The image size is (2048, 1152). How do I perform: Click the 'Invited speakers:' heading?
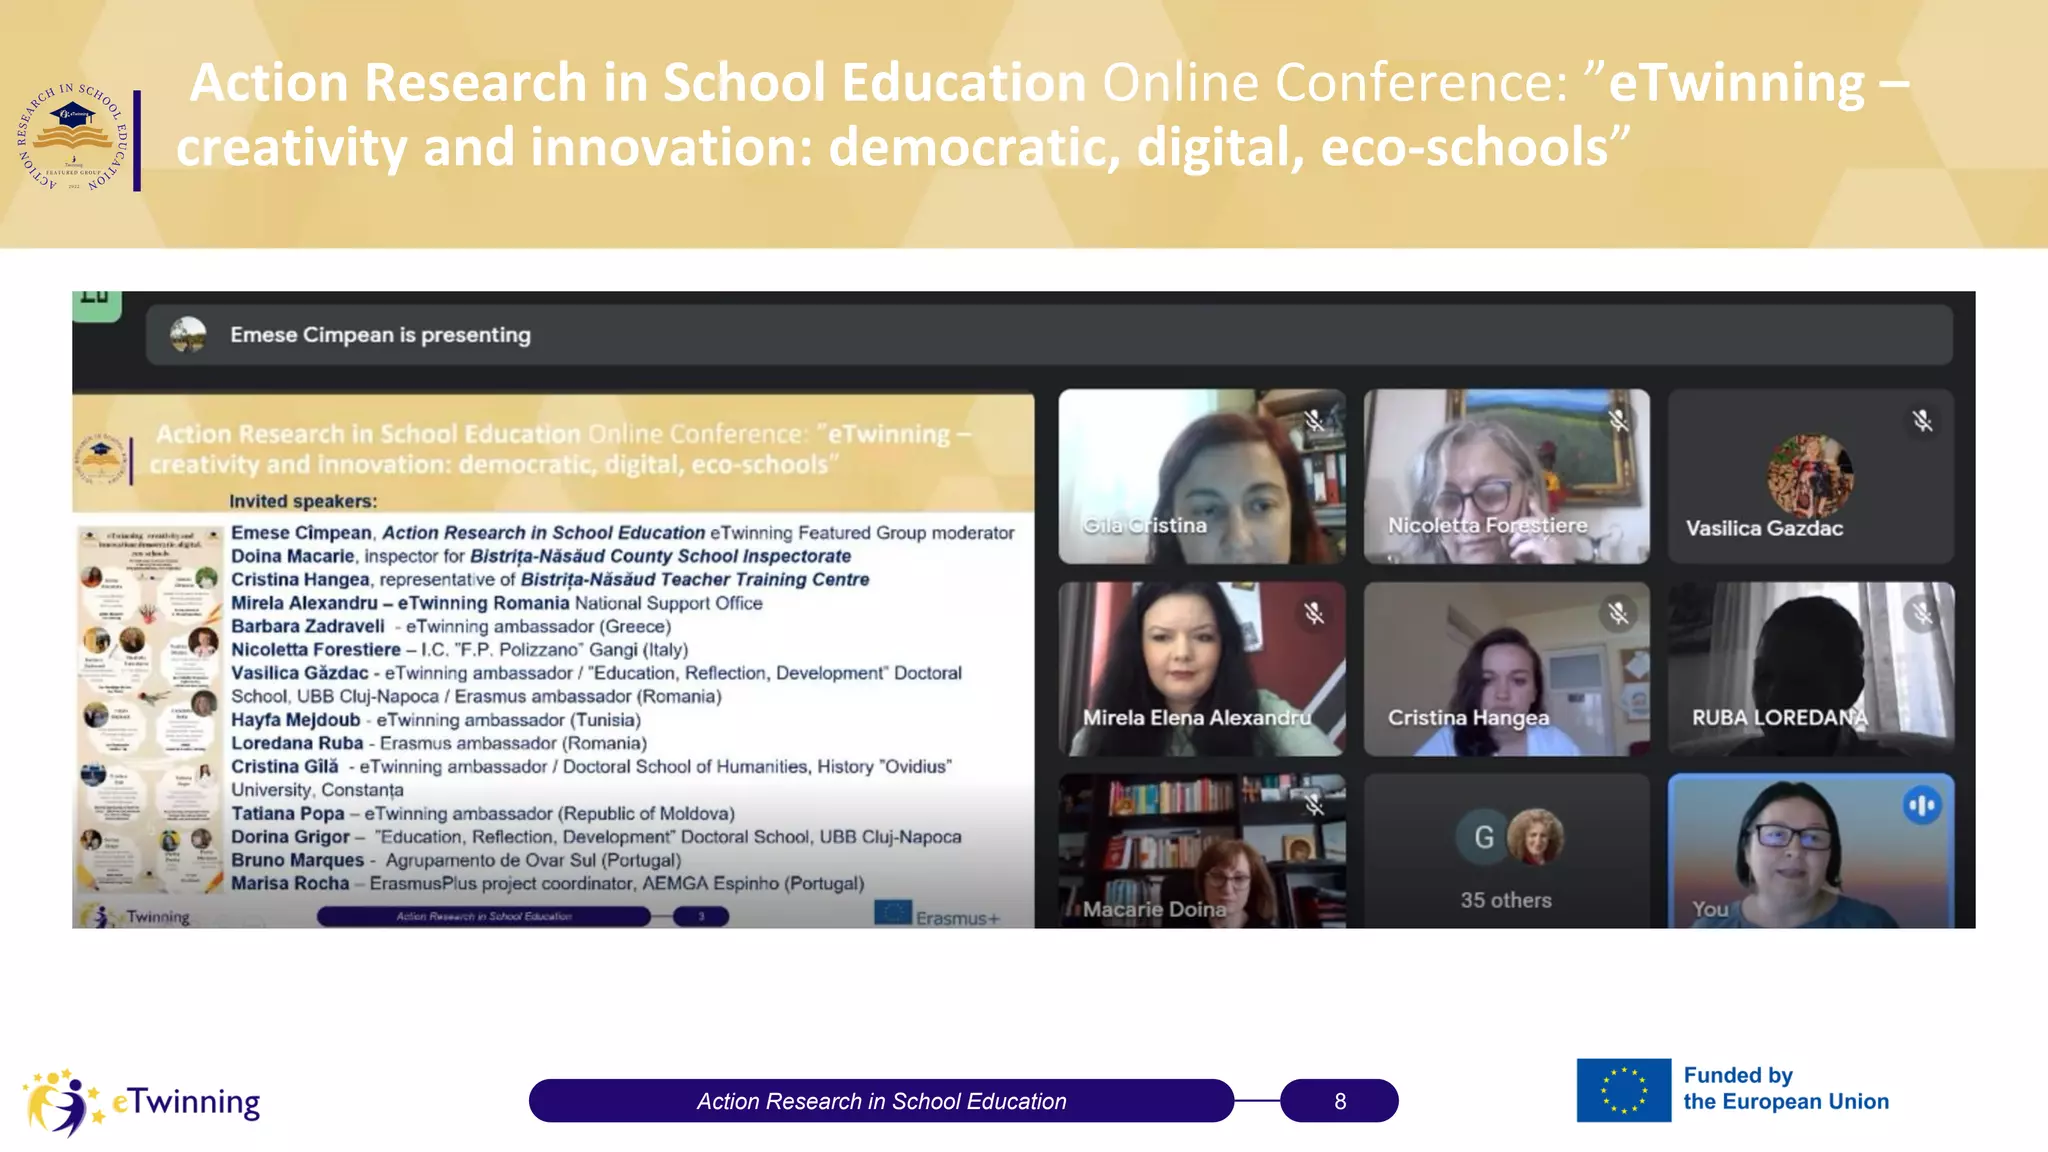(303, 501)
